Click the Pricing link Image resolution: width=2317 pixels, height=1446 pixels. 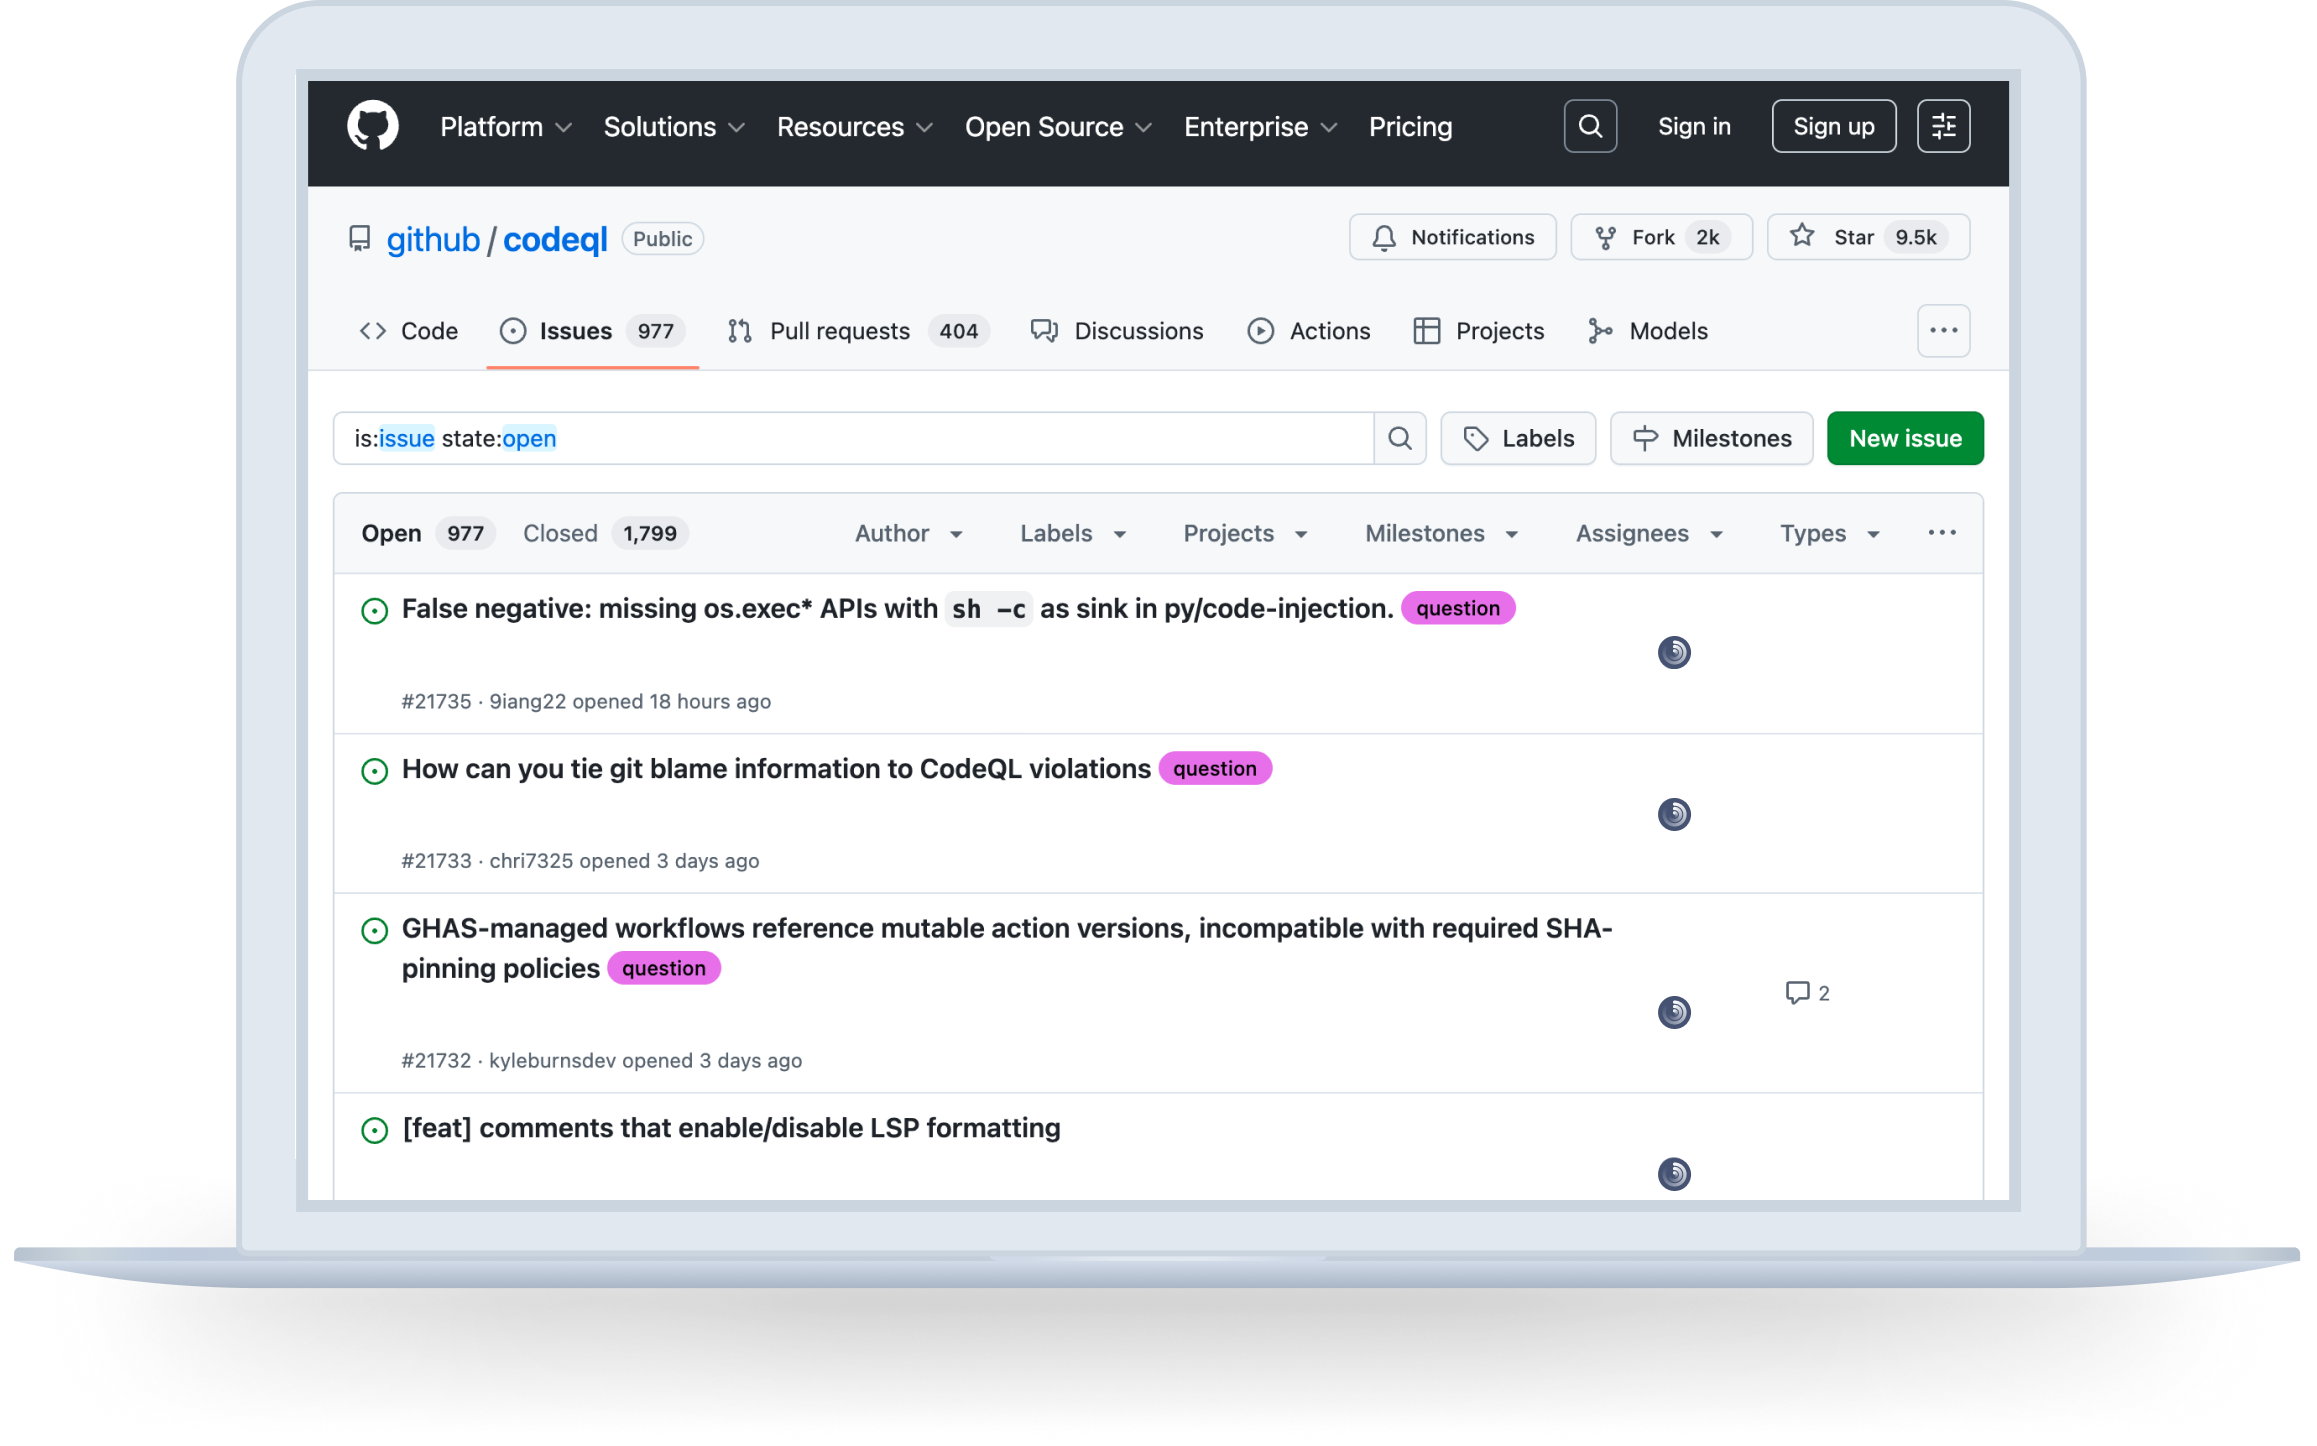(x=1410, y=127)
